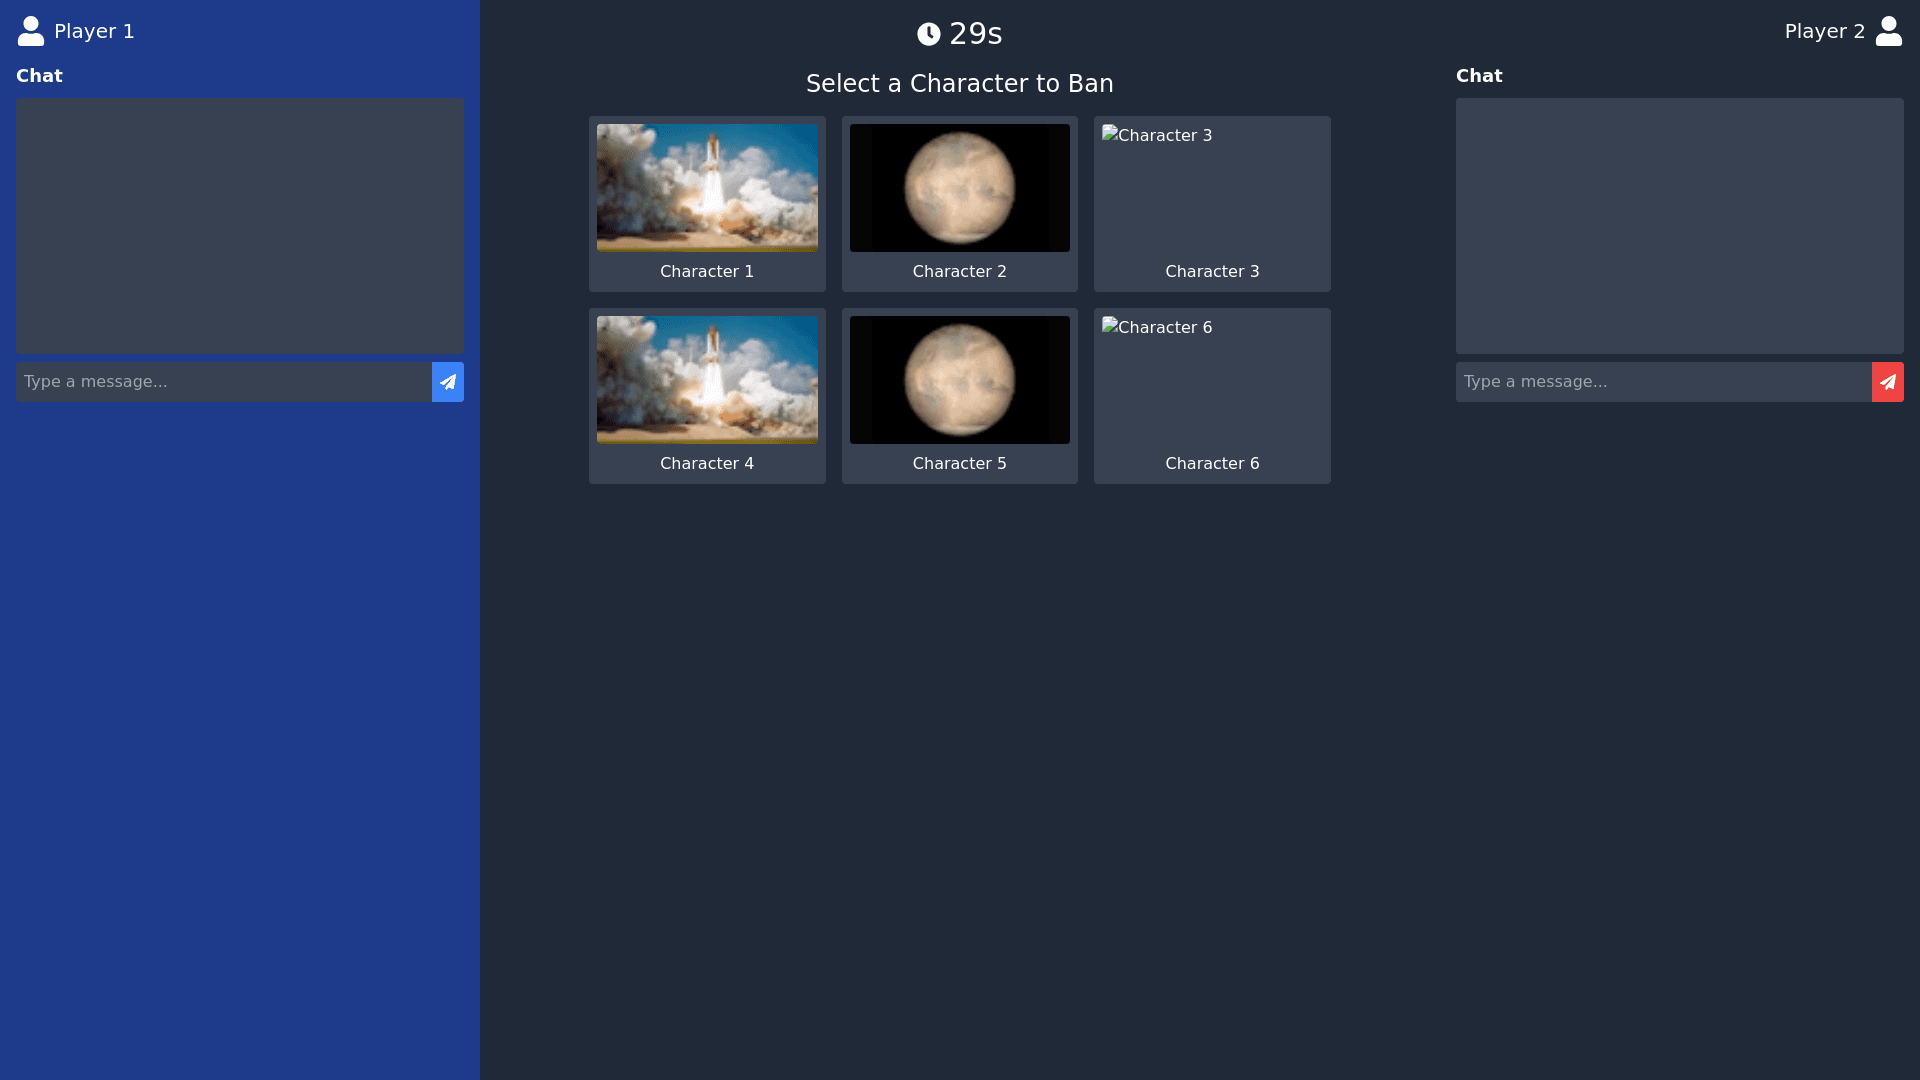
Task: Click the Player 2 avatar icon
Action: point(1888,31)
